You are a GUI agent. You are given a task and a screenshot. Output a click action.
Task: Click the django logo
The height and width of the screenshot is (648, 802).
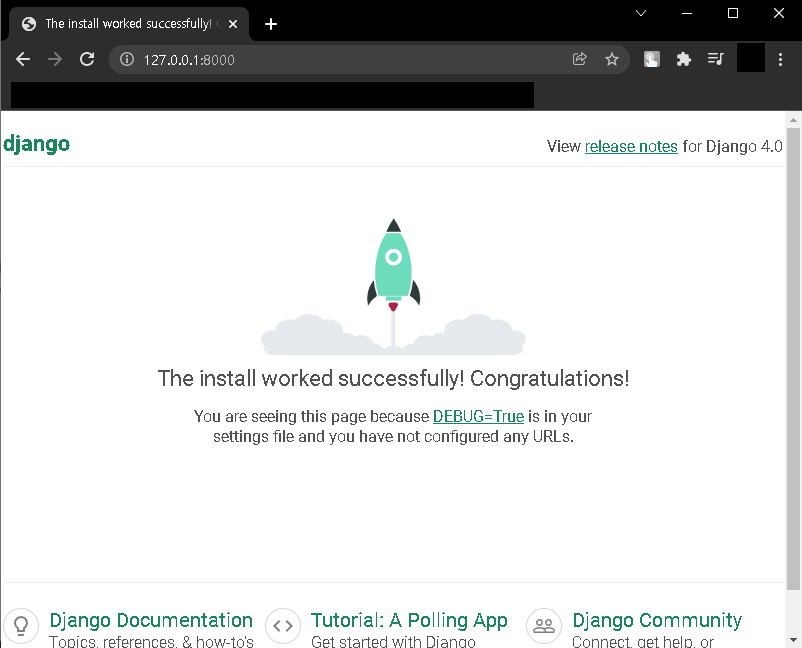[36, 144]
